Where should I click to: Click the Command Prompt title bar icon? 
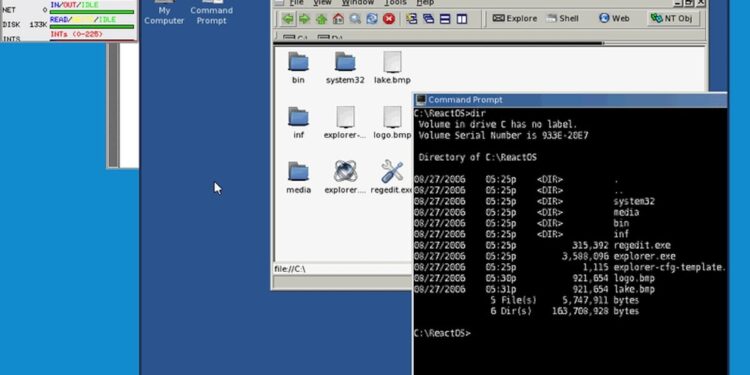[x=421, y=100]
